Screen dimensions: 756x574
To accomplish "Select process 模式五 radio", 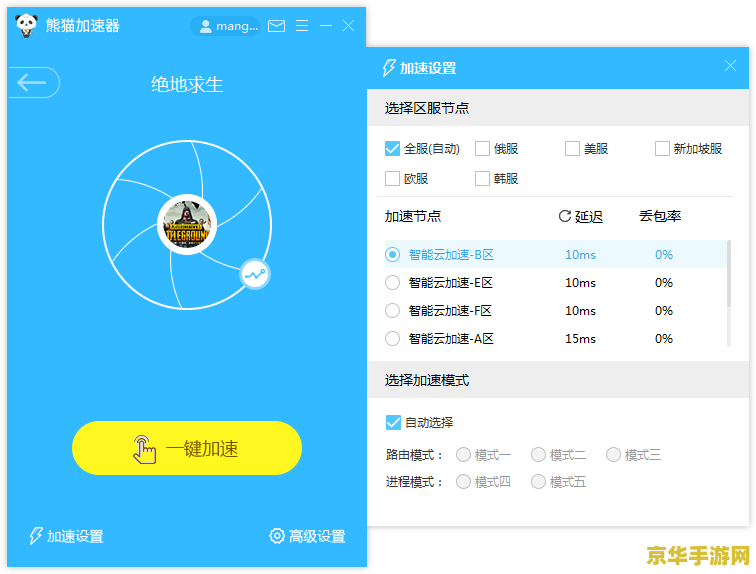I will (538, 481).
